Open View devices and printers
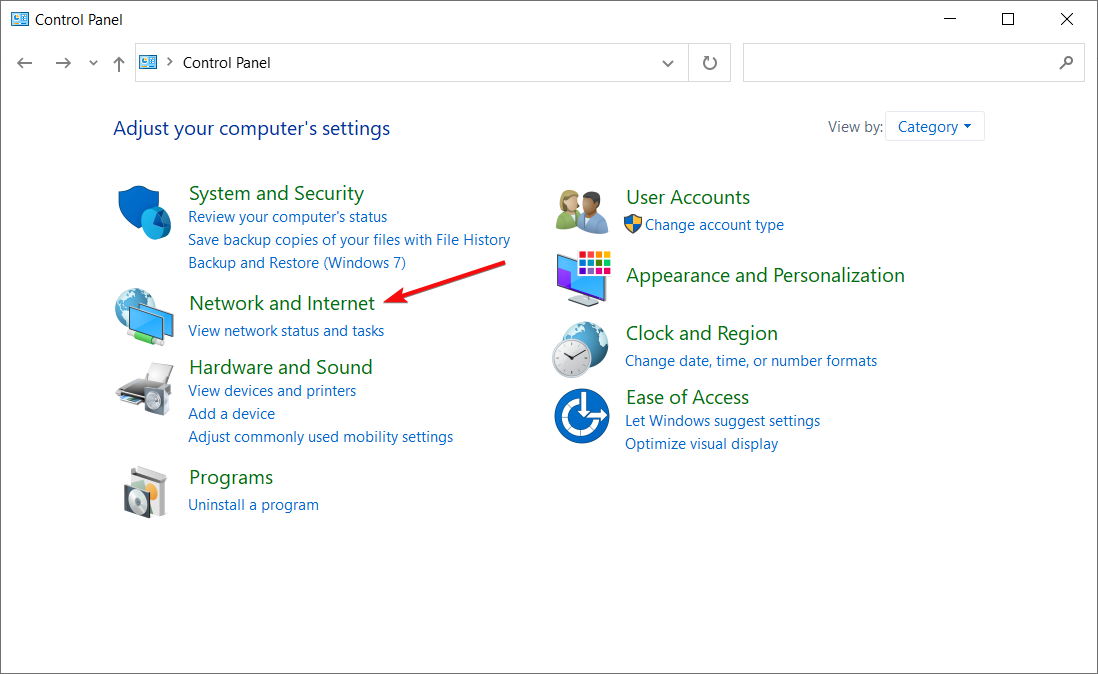This screenshot has width=1098, height=674. coord(272,391)
